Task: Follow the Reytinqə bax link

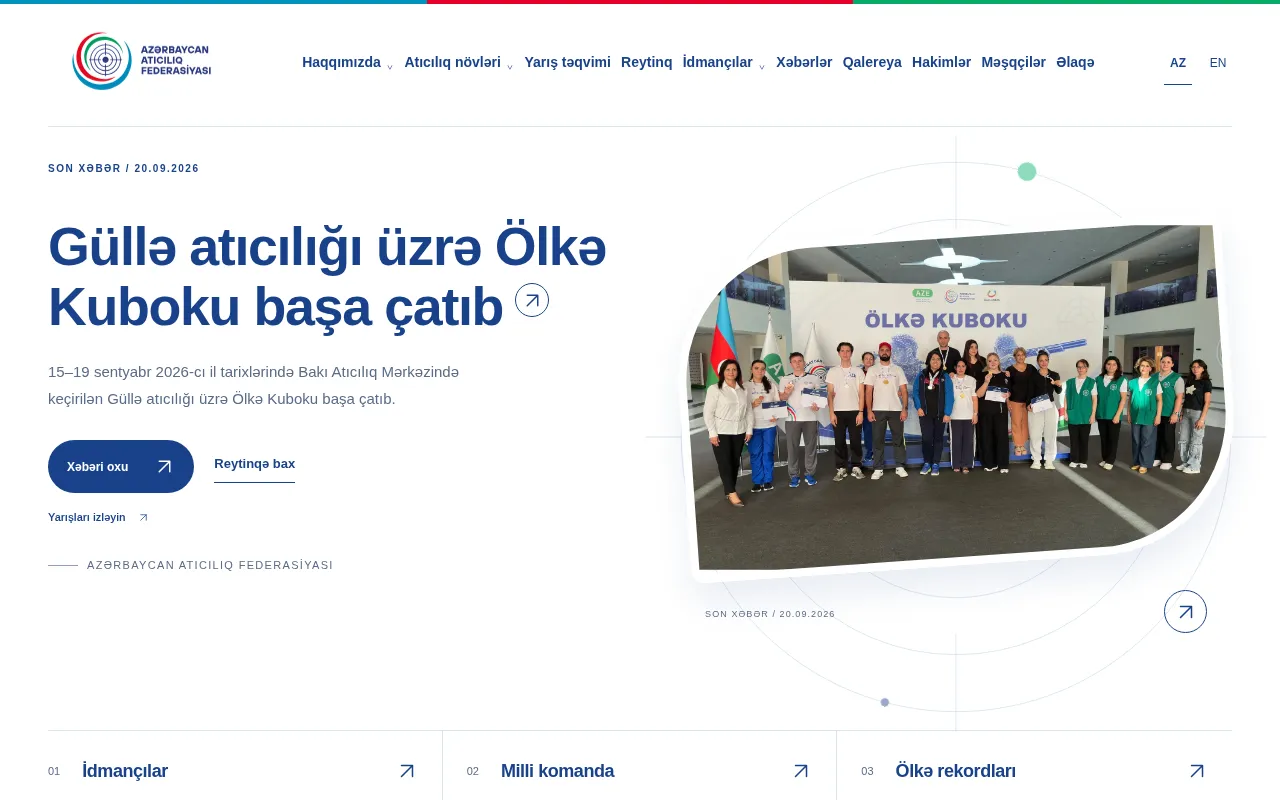Action: (x=254, y=464)
